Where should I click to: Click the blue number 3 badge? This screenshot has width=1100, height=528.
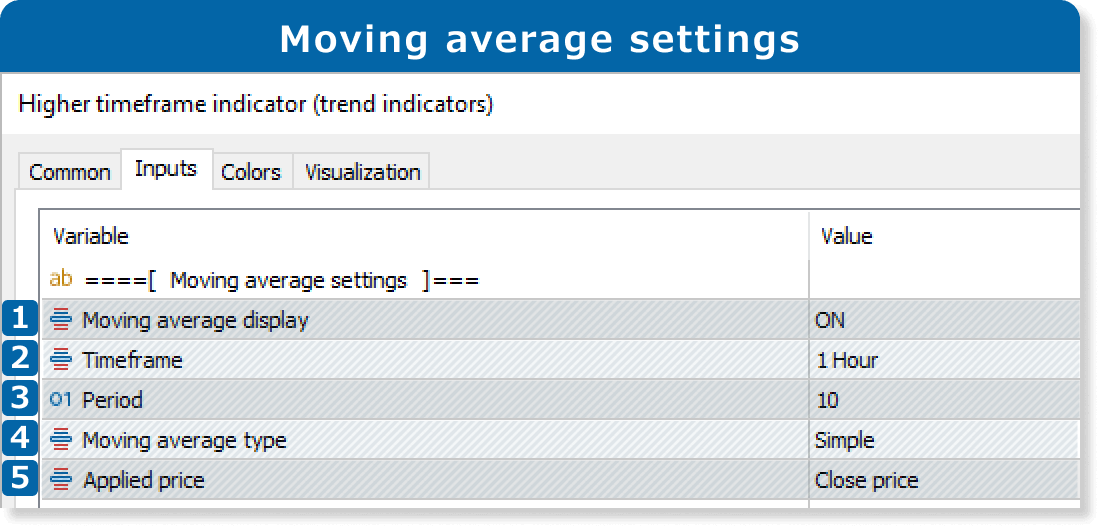point(20,399)
